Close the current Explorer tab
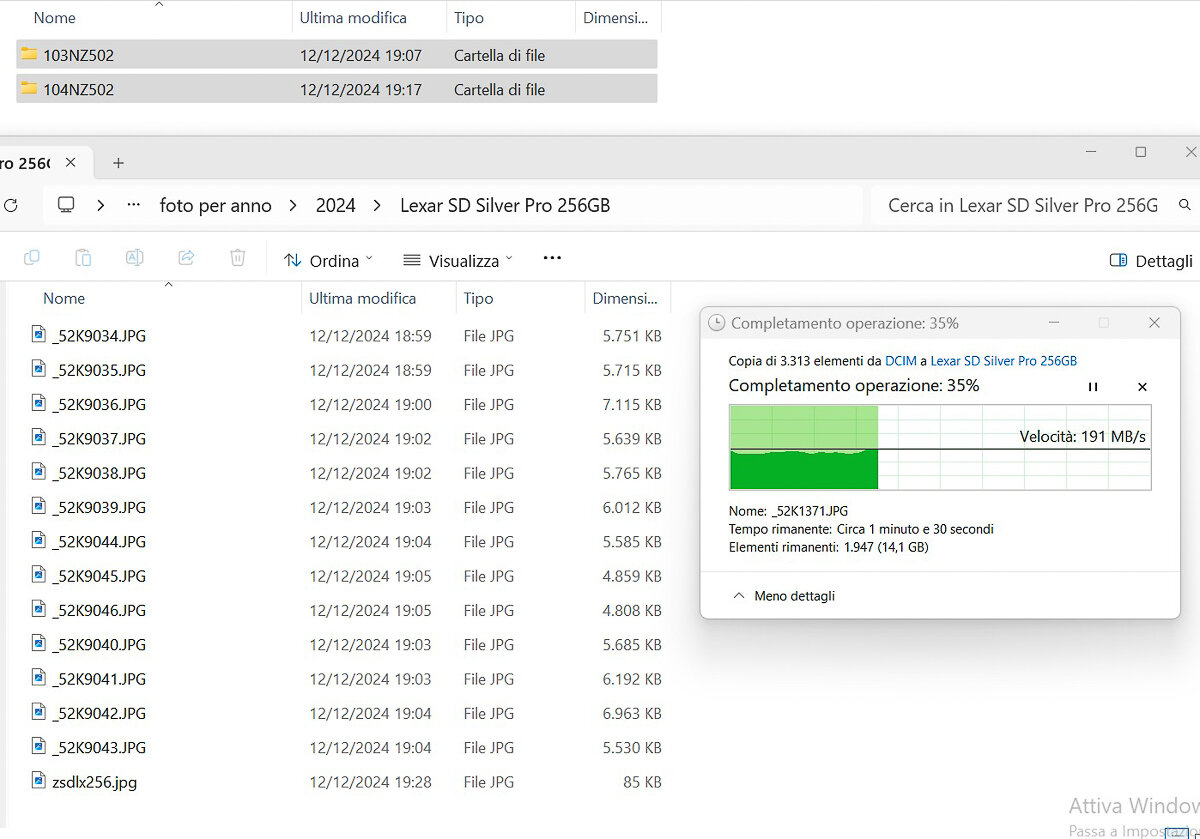 click(70, 162)
